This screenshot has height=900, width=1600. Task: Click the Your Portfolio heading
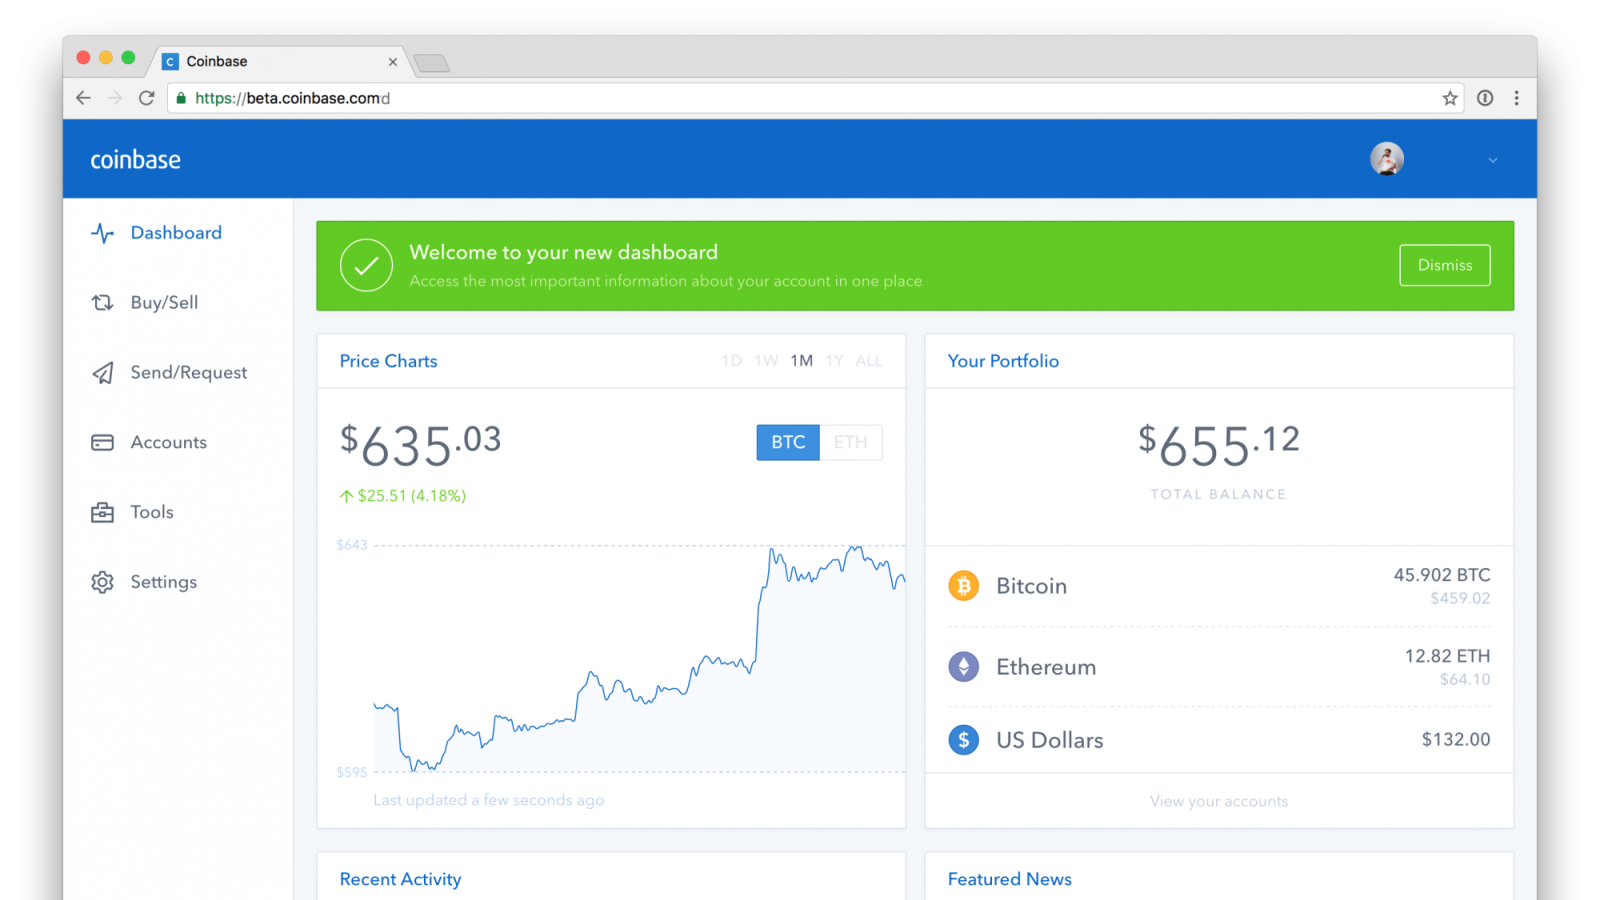(1003, 361)
